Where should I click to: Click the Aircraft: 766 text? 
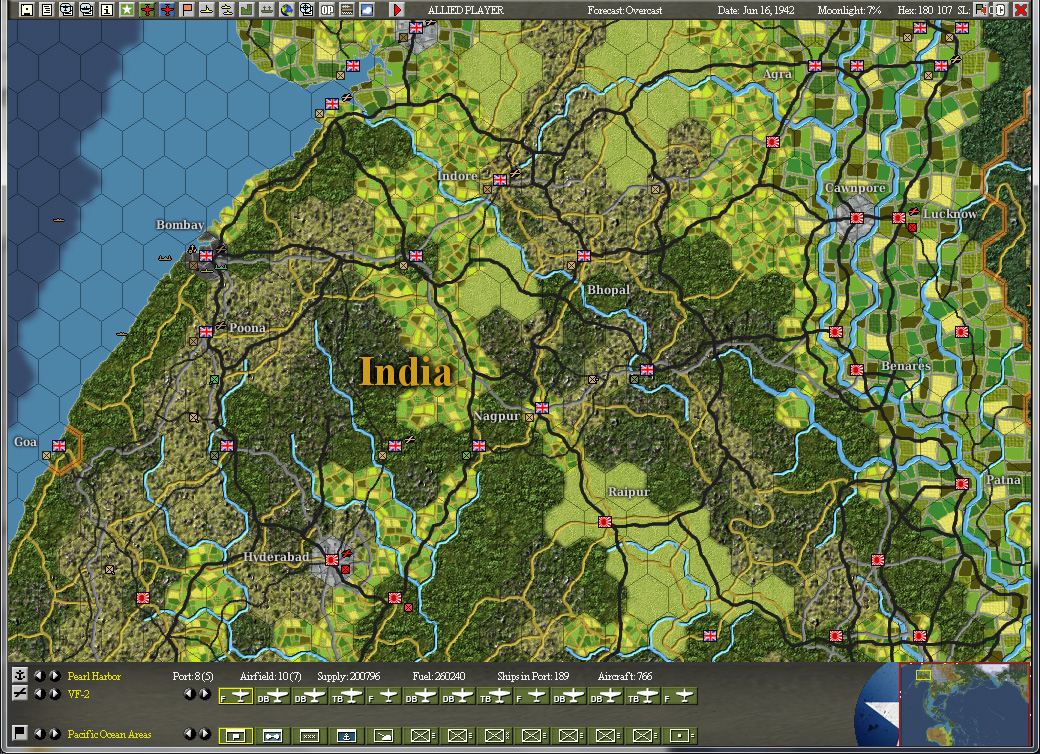click(625, 676)
